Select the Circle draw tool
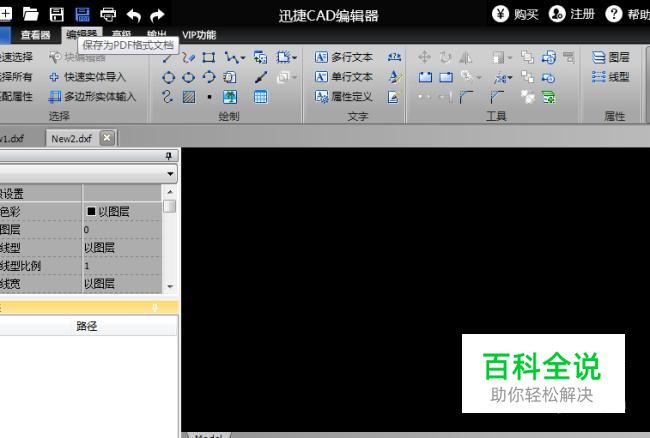The width and height of the screenshot is (650, 438). (168, 77)
